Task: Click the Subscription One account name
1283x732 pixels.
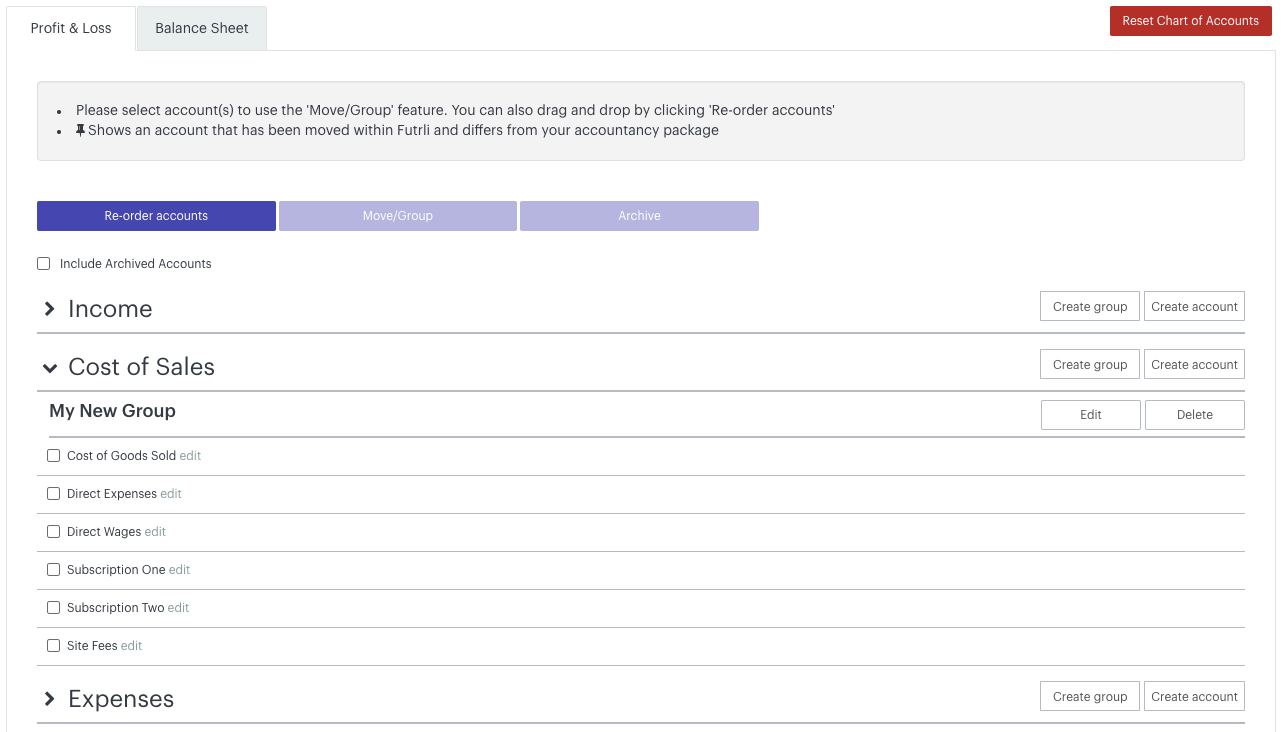Action: (x=116, y=570)
